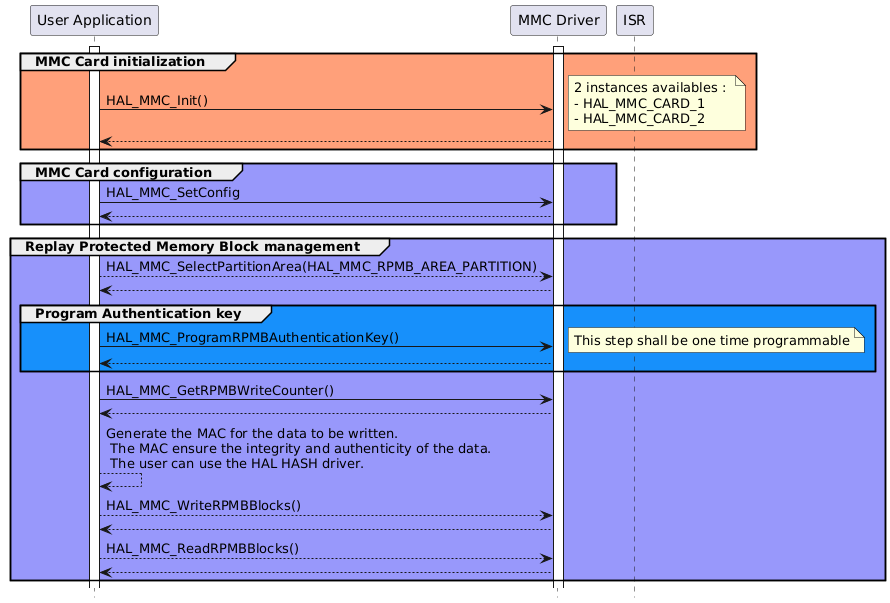This screenshot has height=603, width=890.
Task: Click the User Application participant box
Action: [x=94, y=20]
